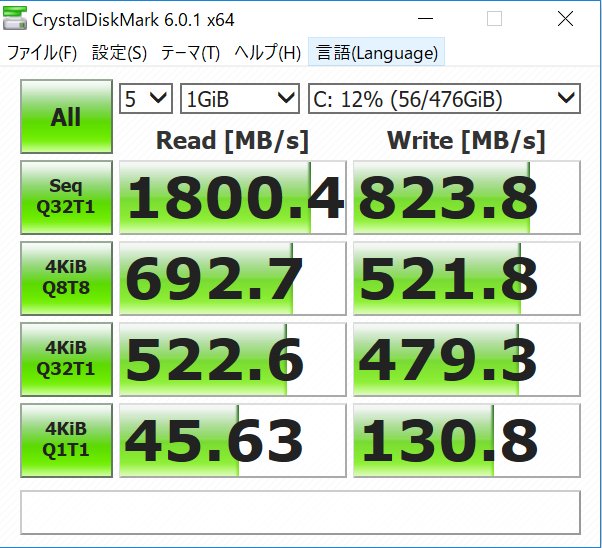Click the Seq read result 1800.4
This screenshot has height=548, width=602.
(x=233, y=198)
